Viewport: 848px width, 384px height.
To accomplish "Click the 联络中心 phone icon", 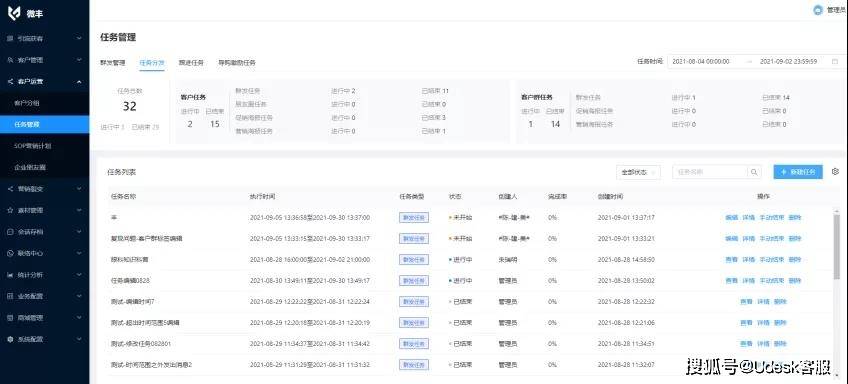I will pyautogui.click(x=10, y=253).
